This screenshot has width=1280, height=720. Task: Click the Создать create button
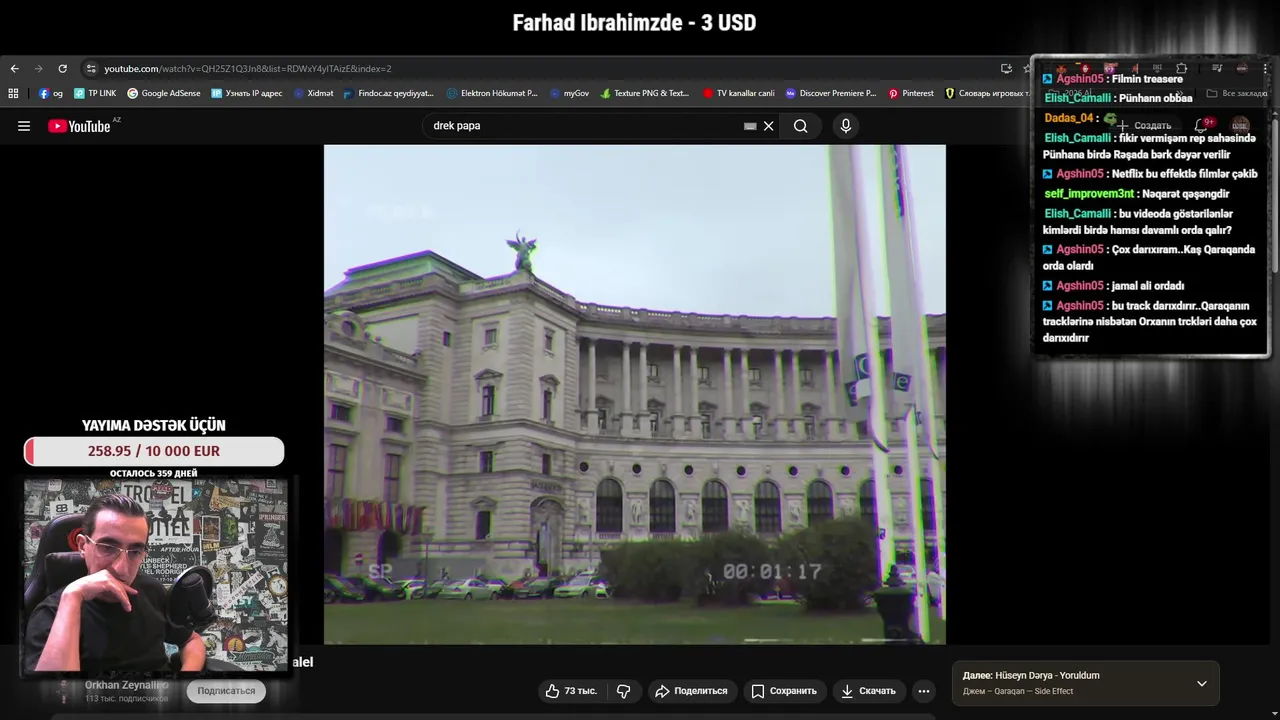(1144, 126)
